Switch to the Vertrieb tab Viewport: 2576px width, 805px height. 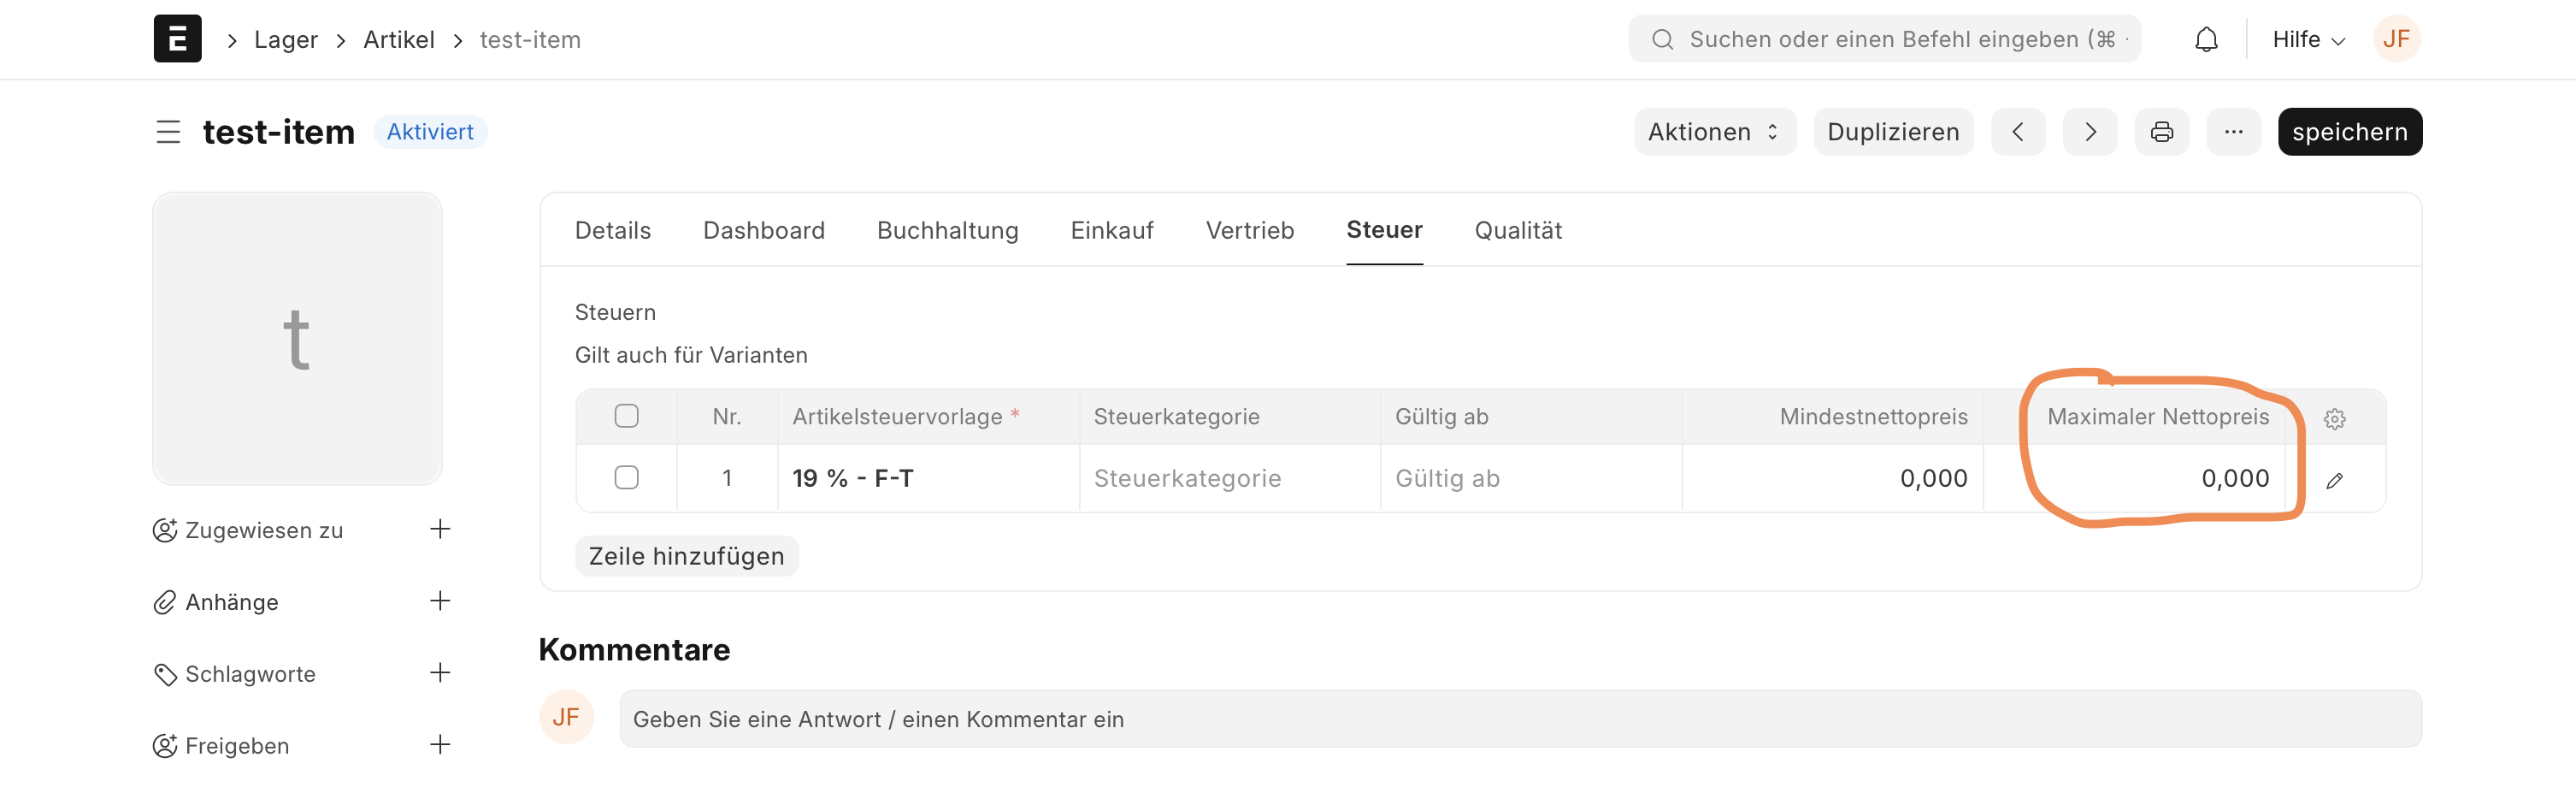click(x=1249, y=230)
